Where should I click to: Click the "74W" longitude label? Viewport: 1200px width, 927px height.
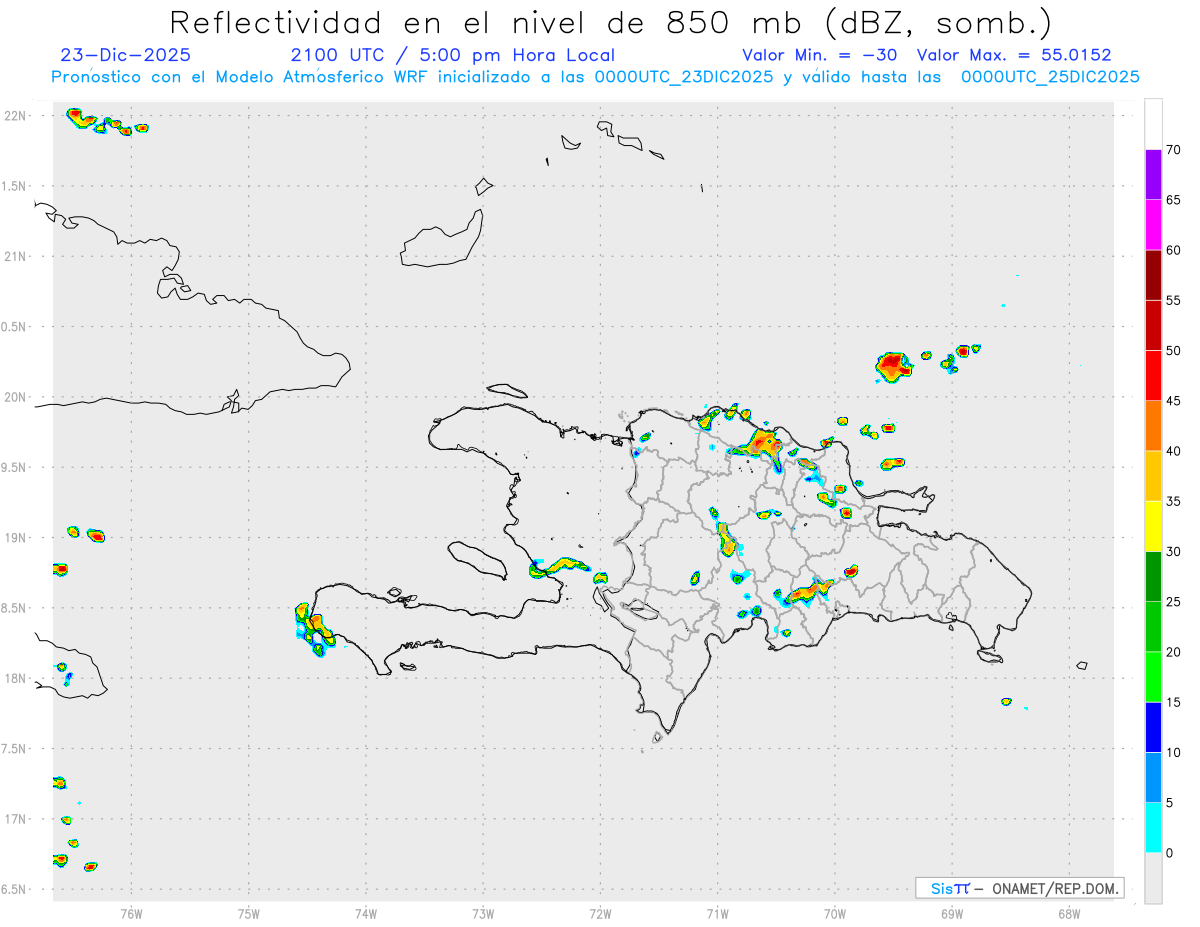366,912
